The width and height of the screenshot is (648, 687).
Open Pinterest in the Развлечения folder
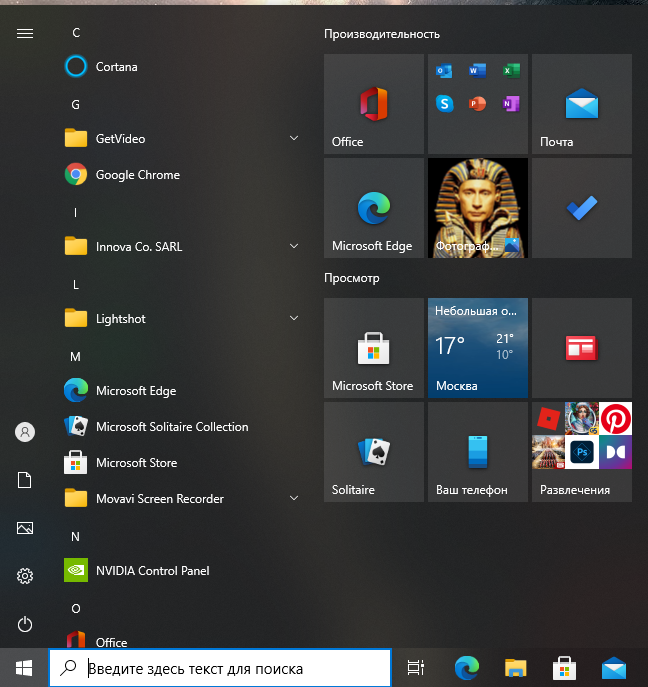[616, 418]
